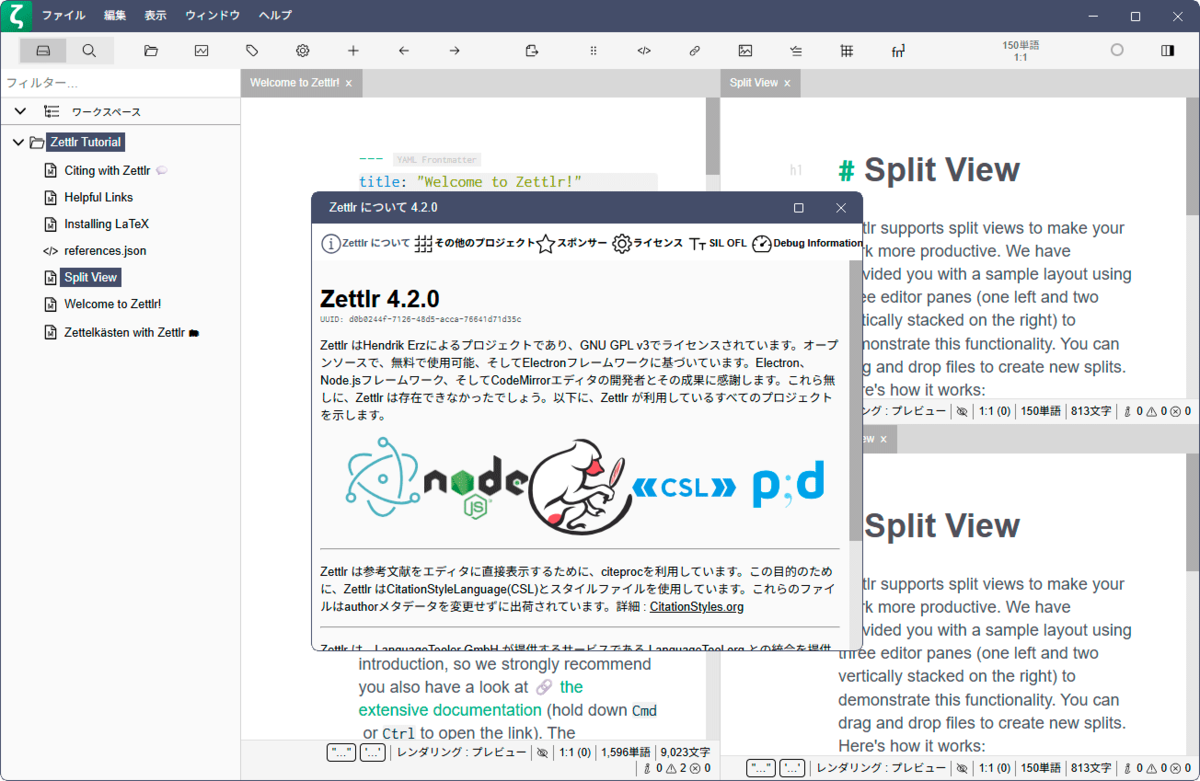1200x781 pixels.
Task: Select スポンサー tab
Action: coord(571,243)
